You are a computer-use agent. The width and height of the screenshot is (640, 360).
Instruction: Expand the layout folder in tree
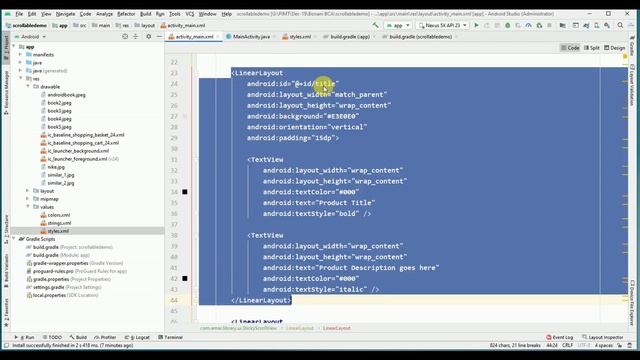point(28,191)
